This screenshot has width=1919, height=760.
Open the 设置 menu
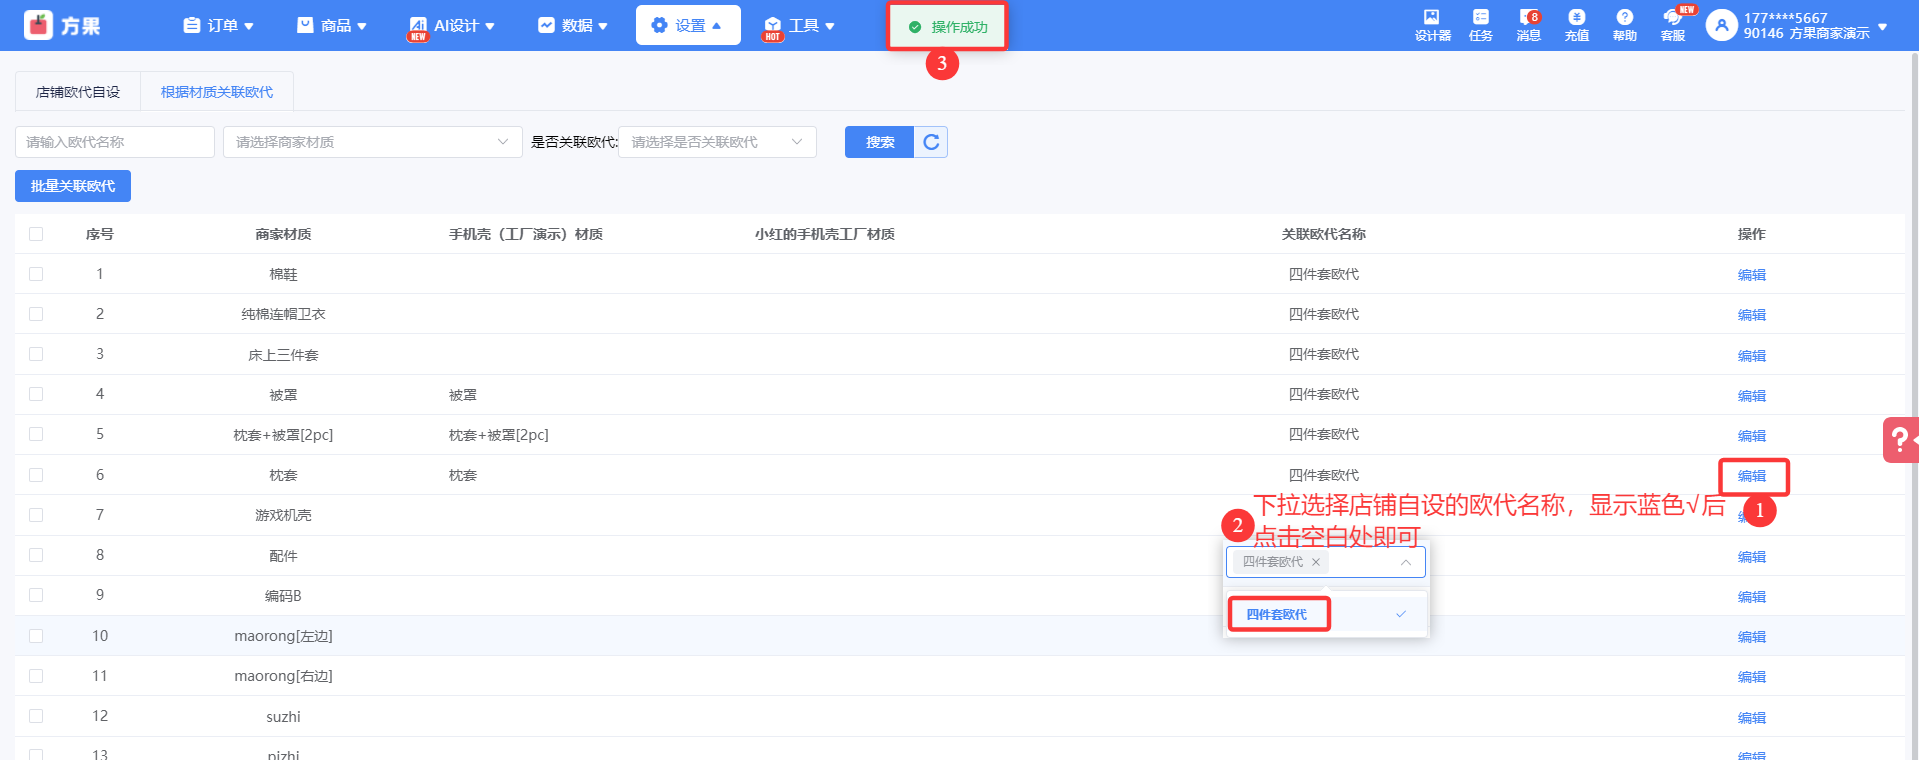coord(688,25)
